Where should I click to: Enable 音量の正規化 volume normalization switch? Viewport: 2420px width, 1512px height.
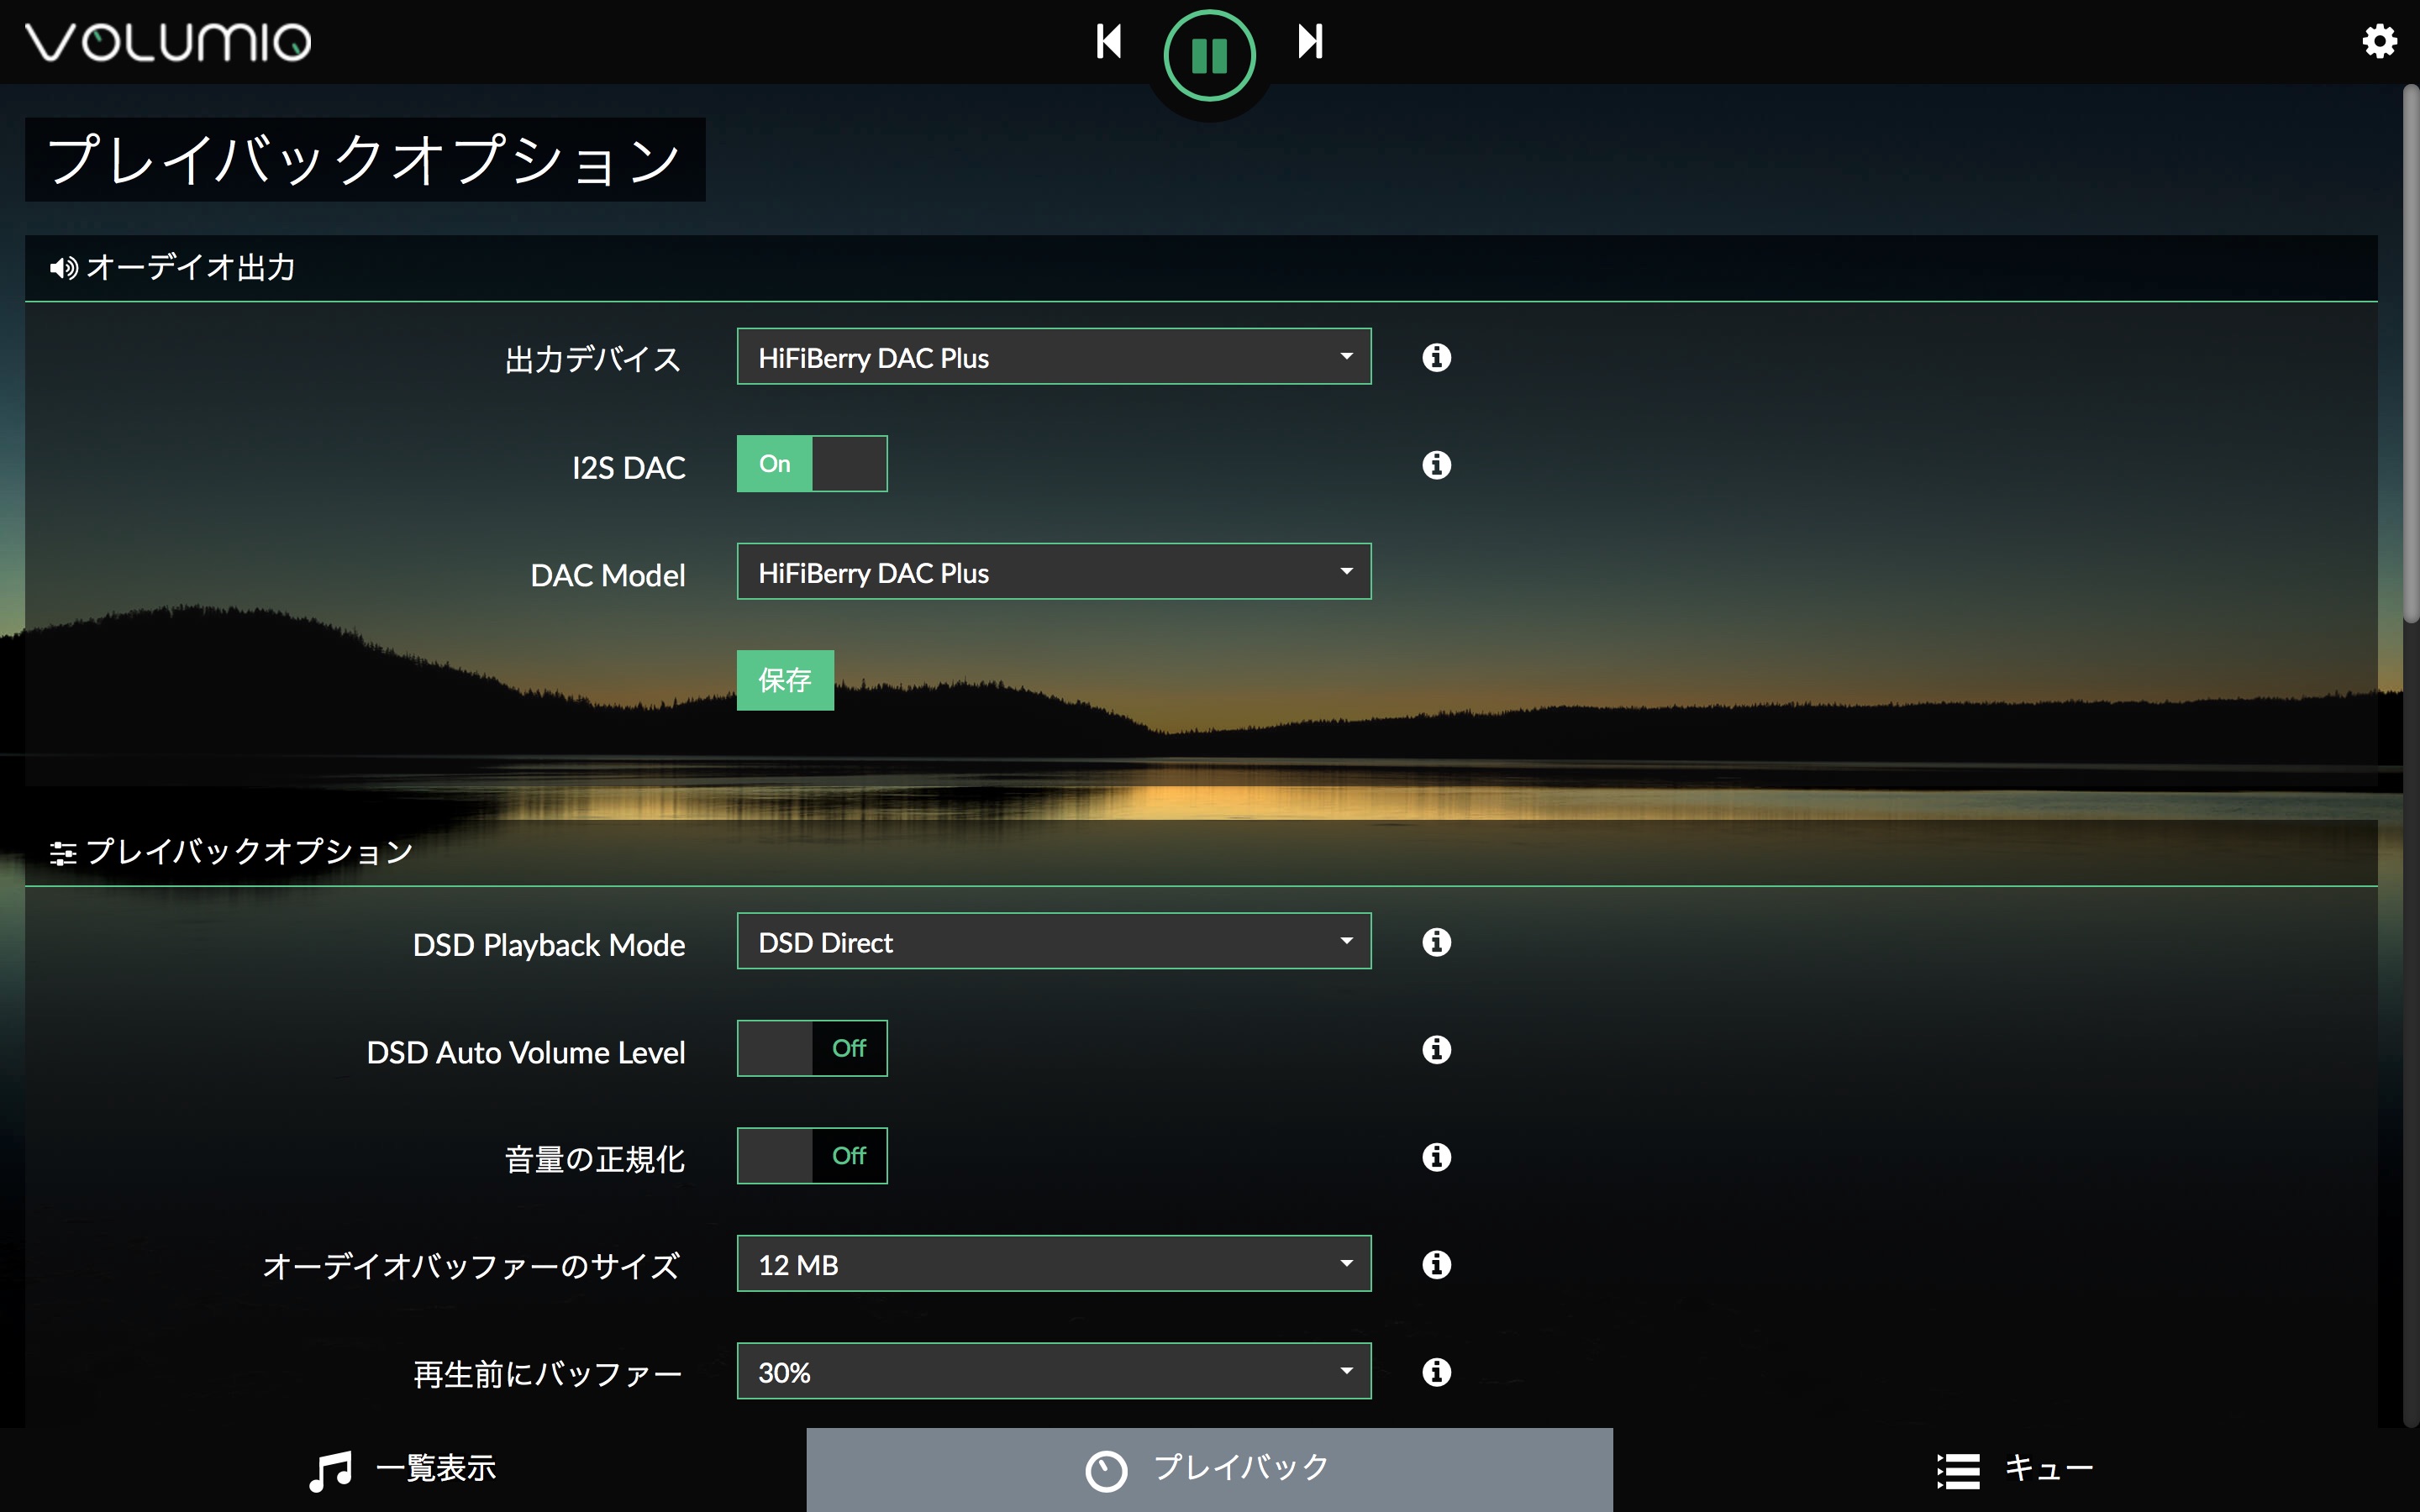pos(811,1156)
